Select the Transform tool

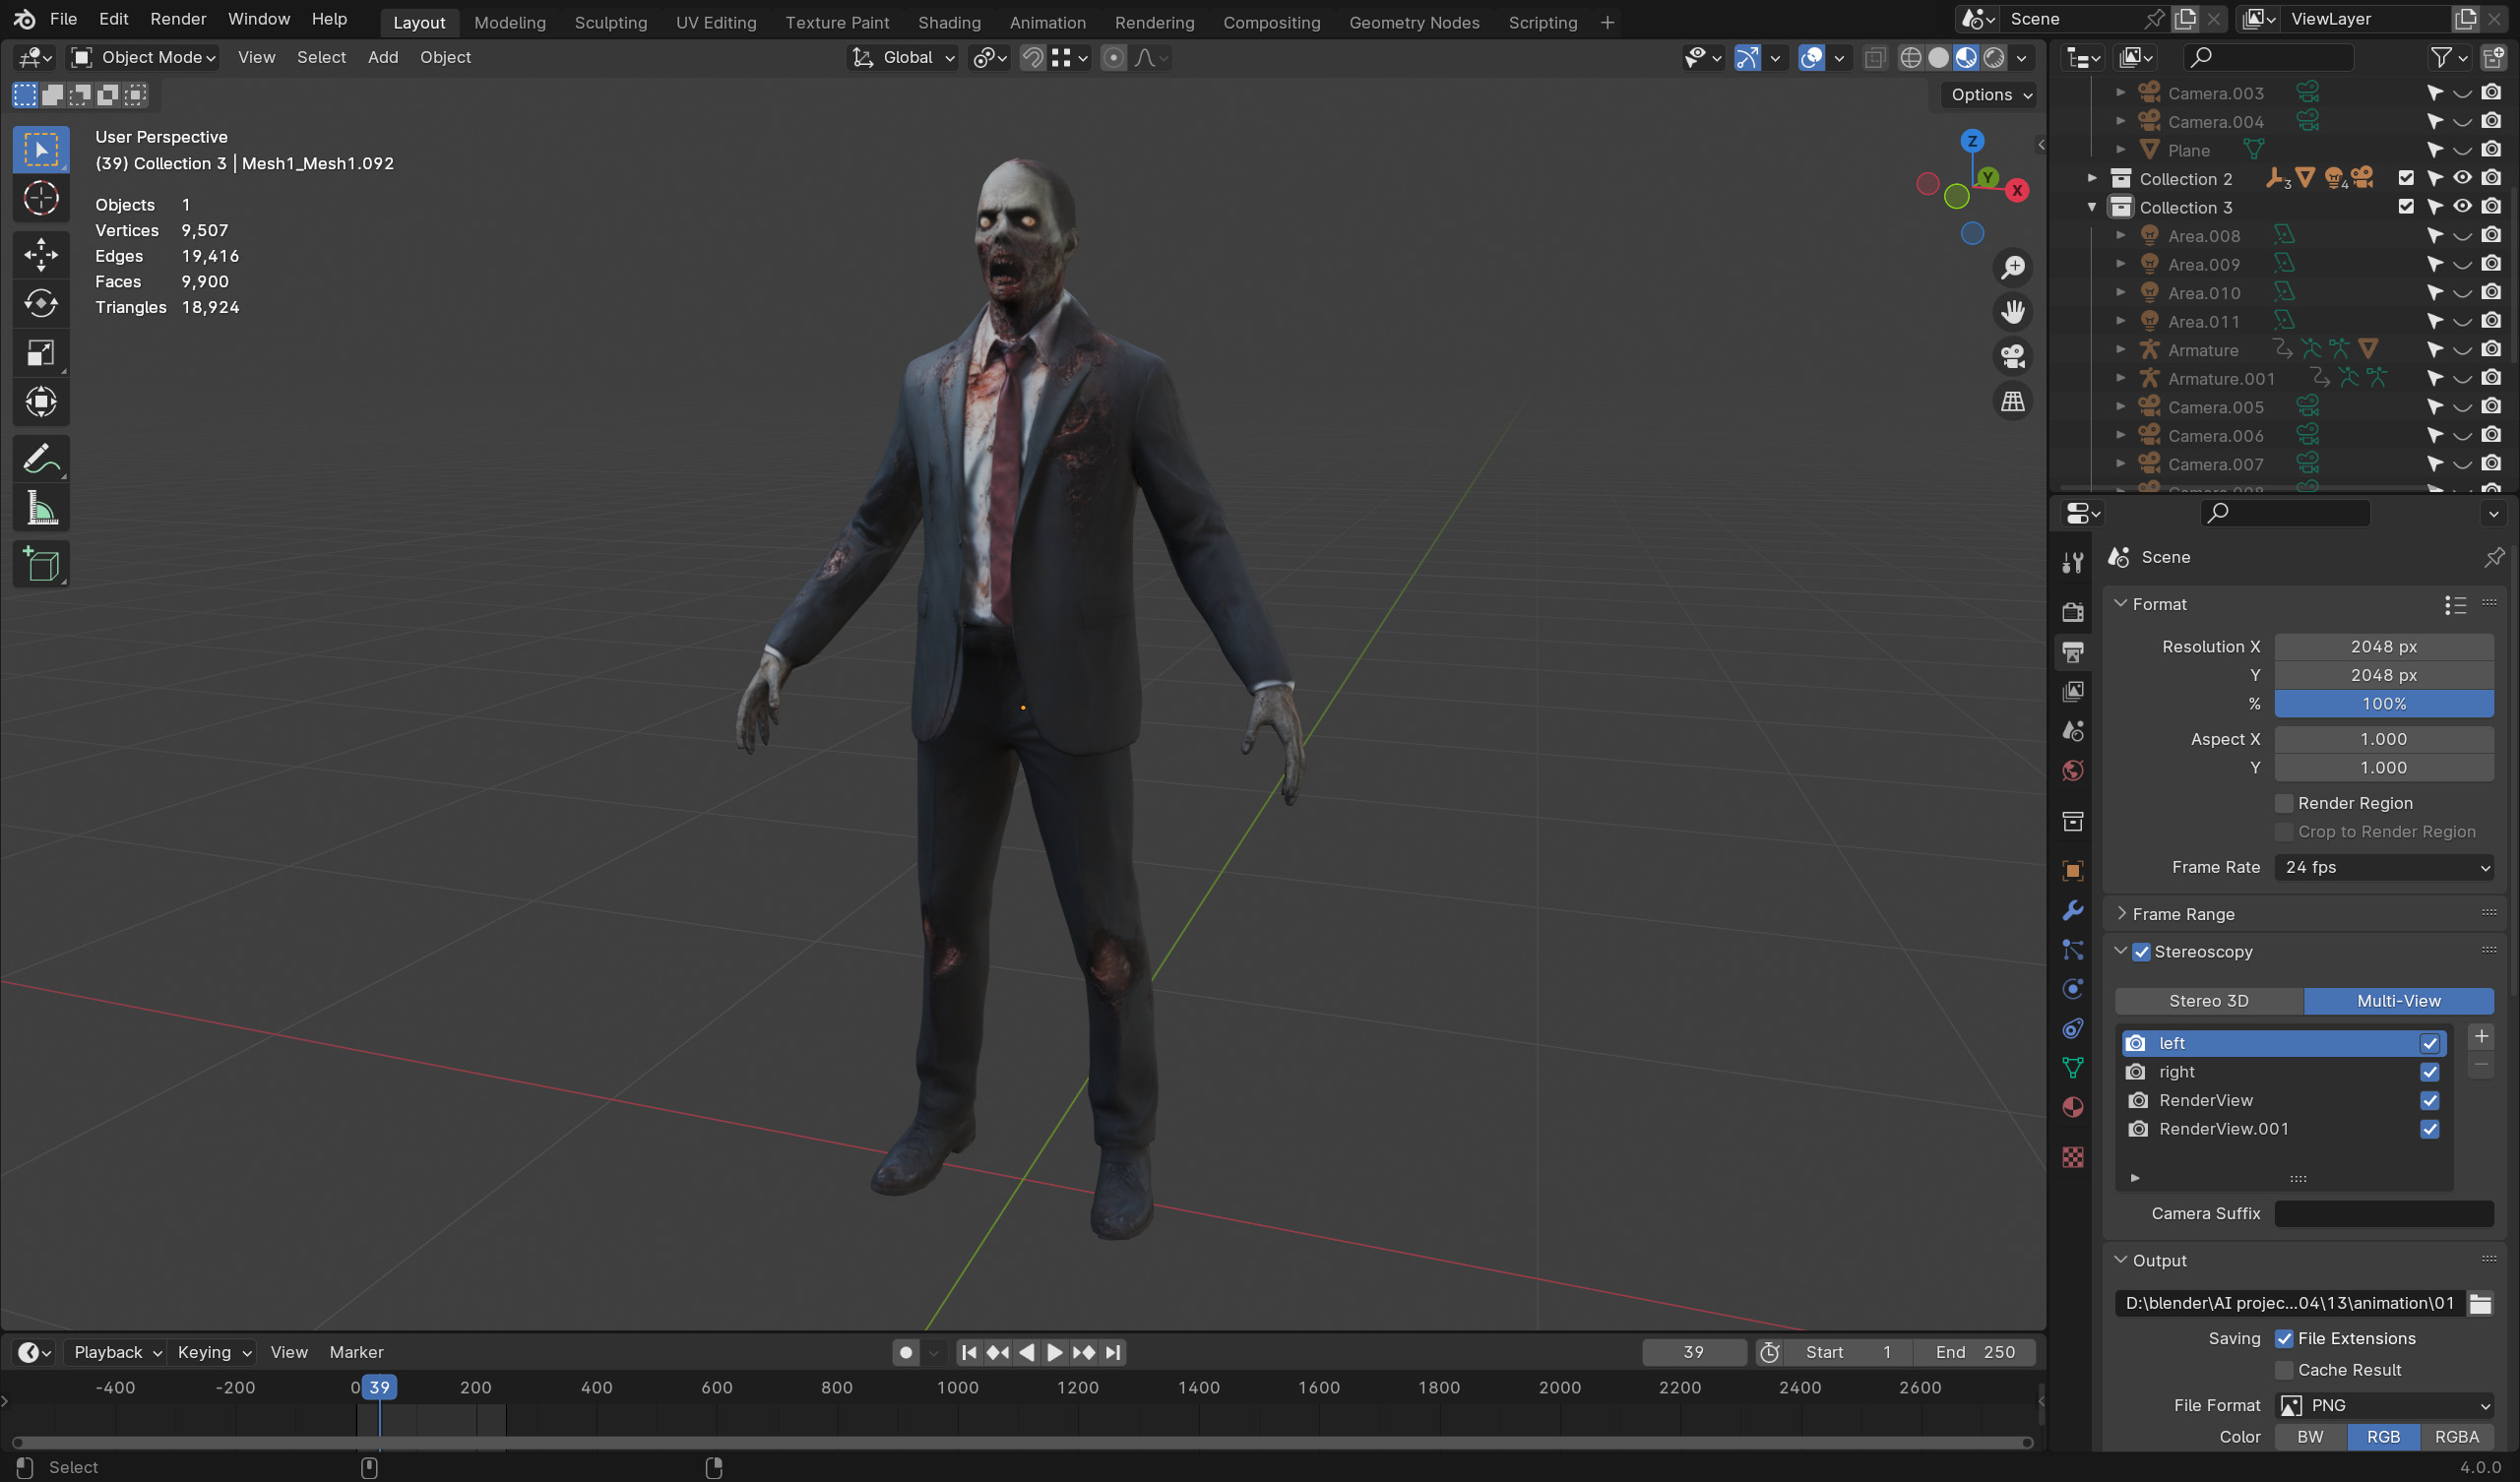click(41, 402)
